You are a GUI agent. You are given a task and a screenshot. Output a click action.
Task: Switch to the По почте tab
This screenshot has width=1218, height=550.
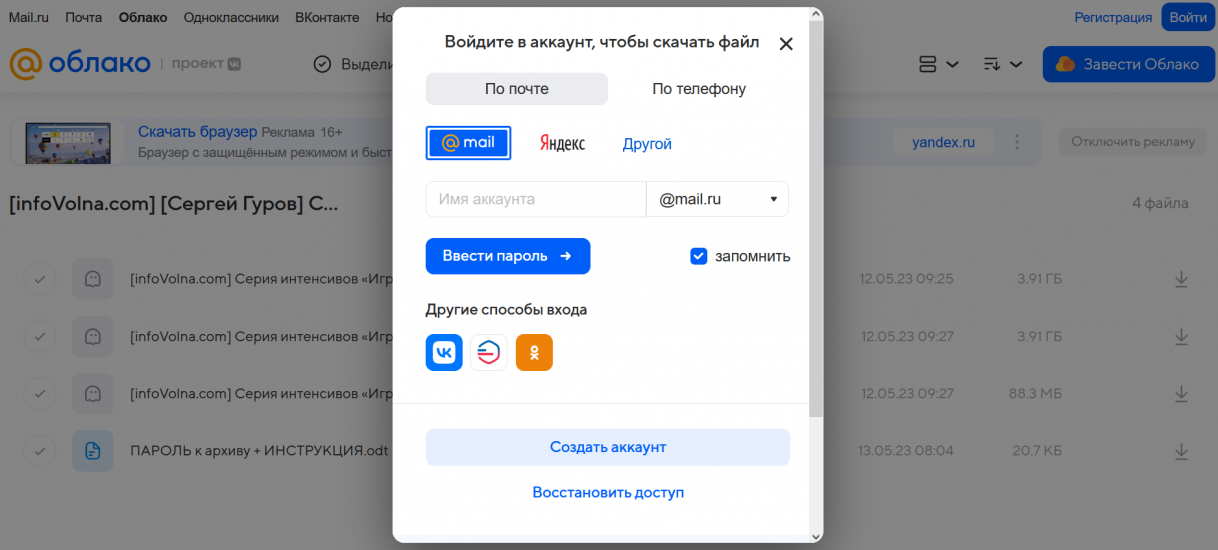pyautogui.click(x=516, y=89)
